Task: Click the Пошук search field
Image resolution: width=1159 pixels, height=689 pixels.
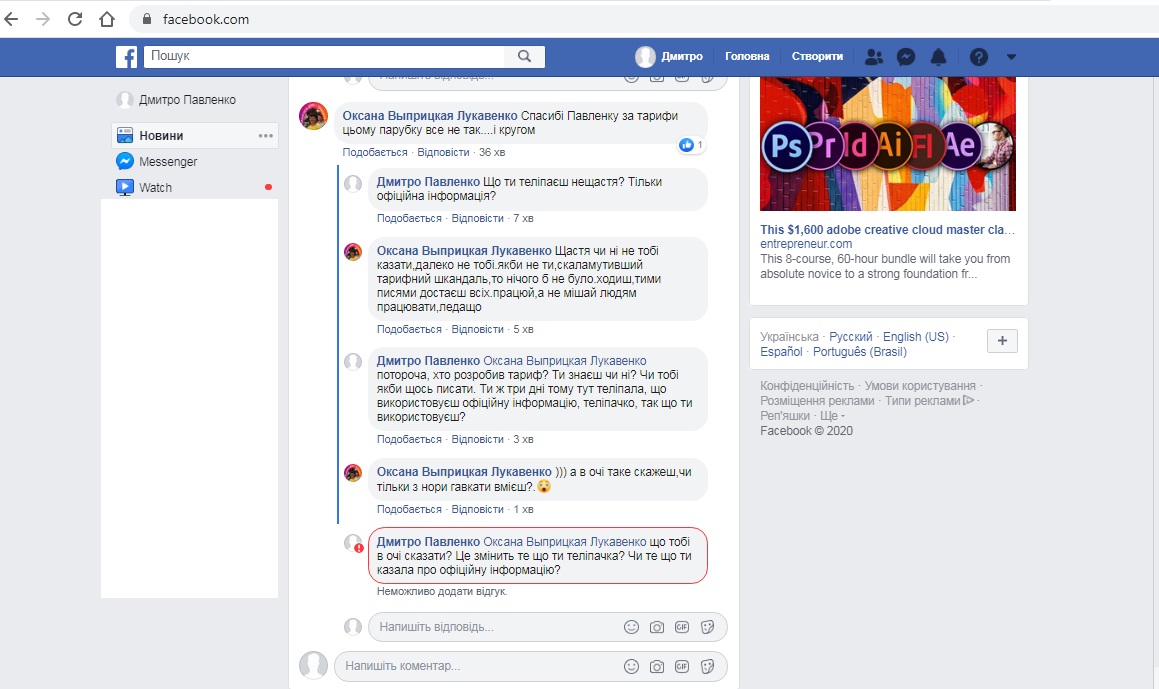Action: tap(324, 56)
